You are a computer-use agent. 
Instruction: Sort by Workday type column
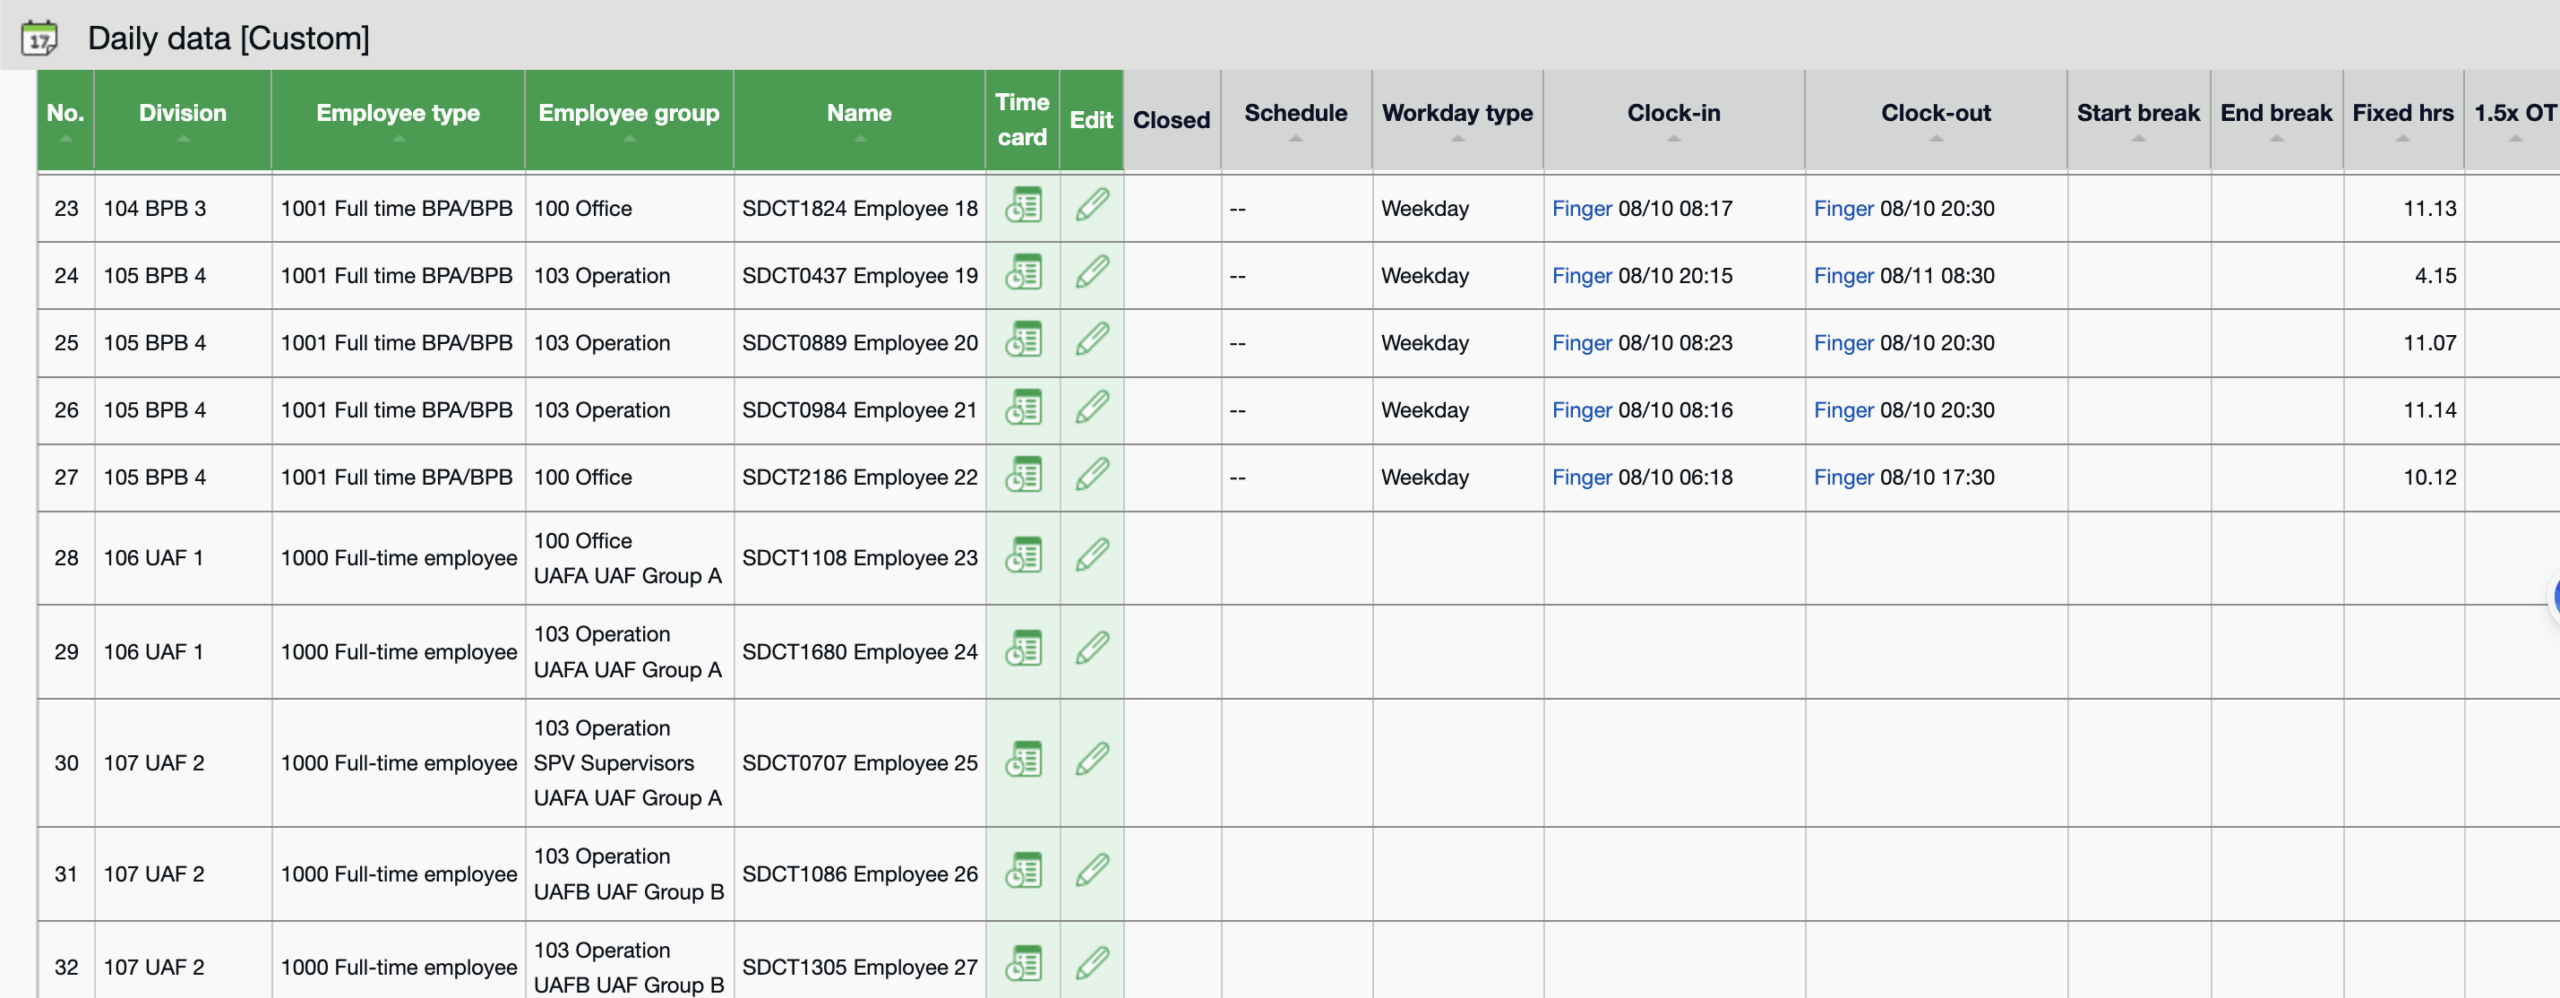[x=1457, y=114]
